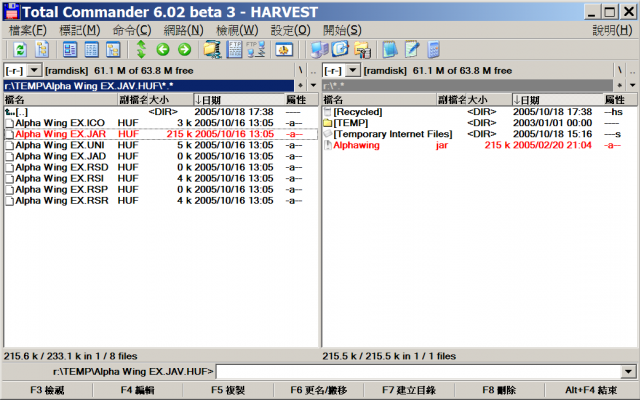This screenshot has width=640, height=400.
Task: Click the folder with tools toolbar icon
Action: pyautogui.click(x=362, y=50)
